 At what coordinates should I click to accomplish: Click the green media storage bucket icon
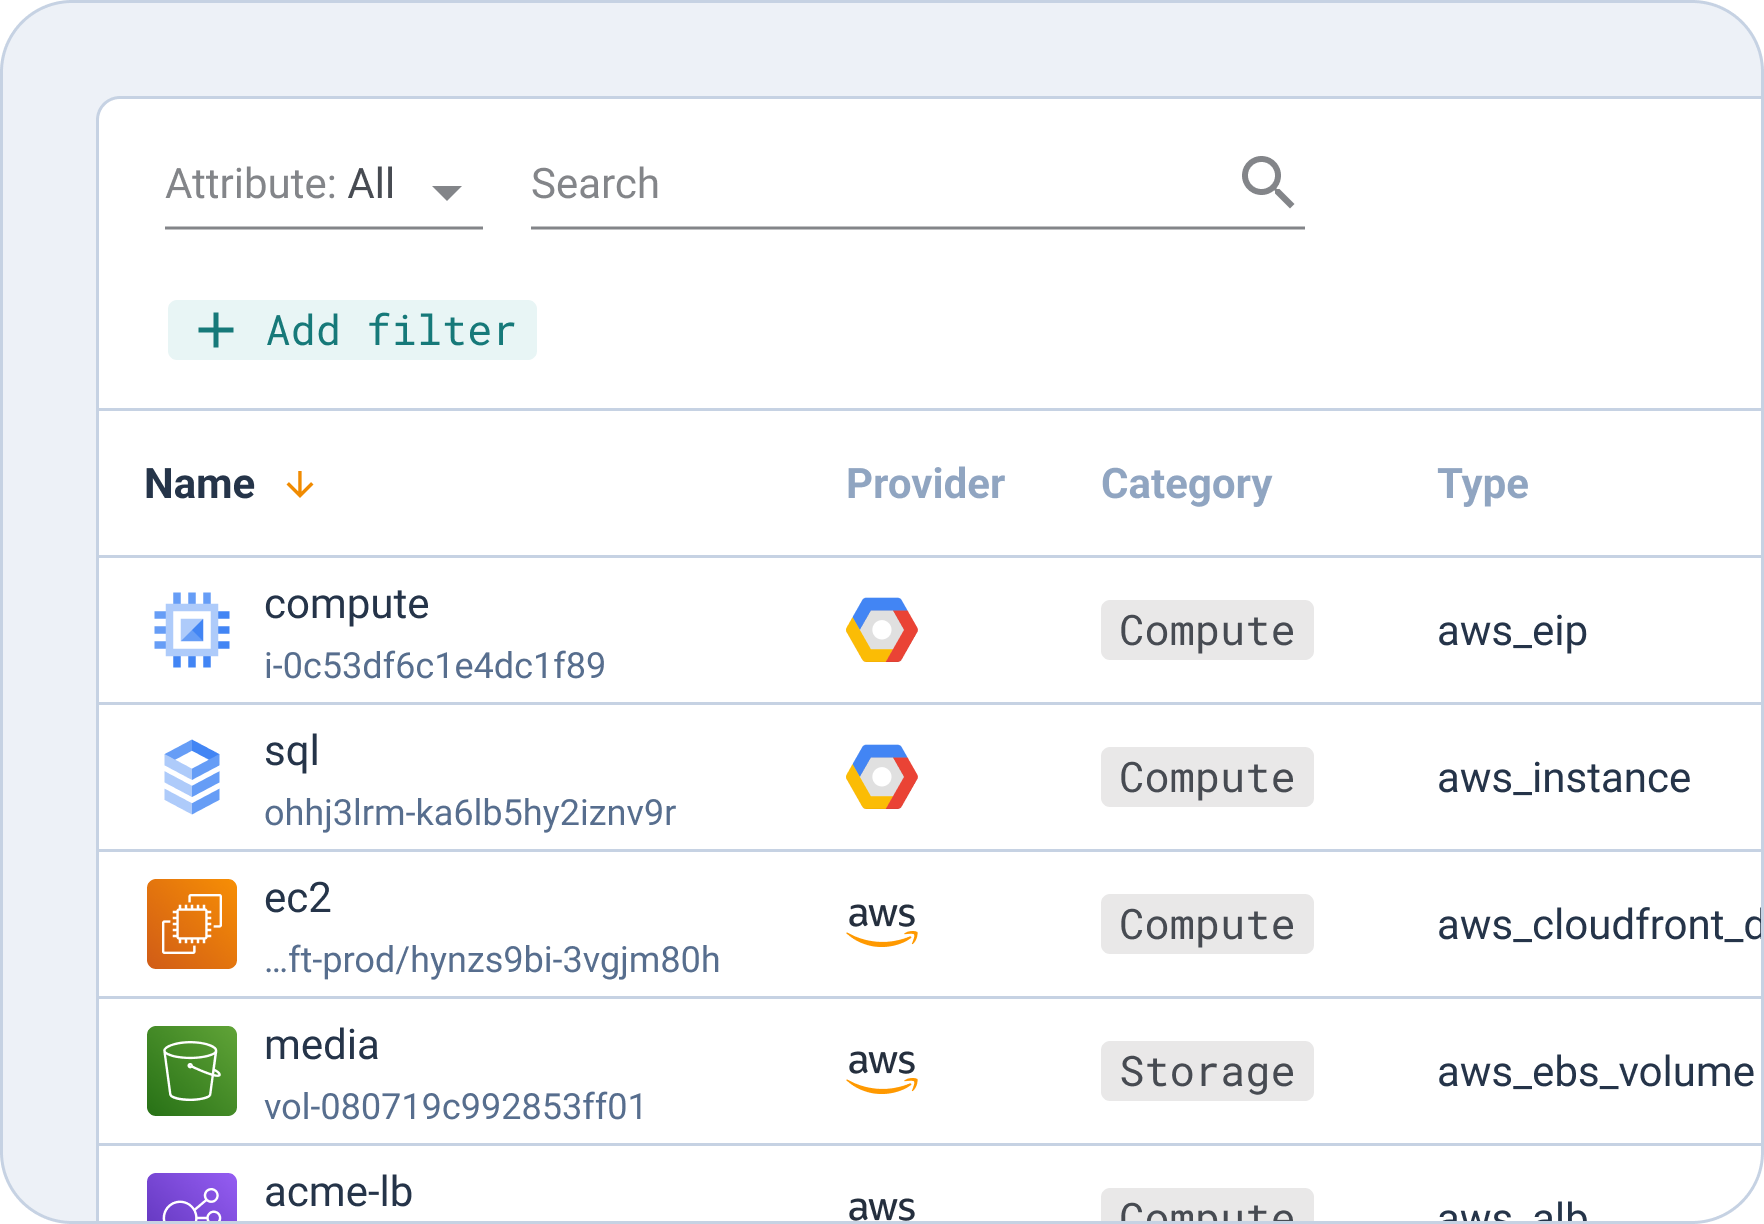191,1071
